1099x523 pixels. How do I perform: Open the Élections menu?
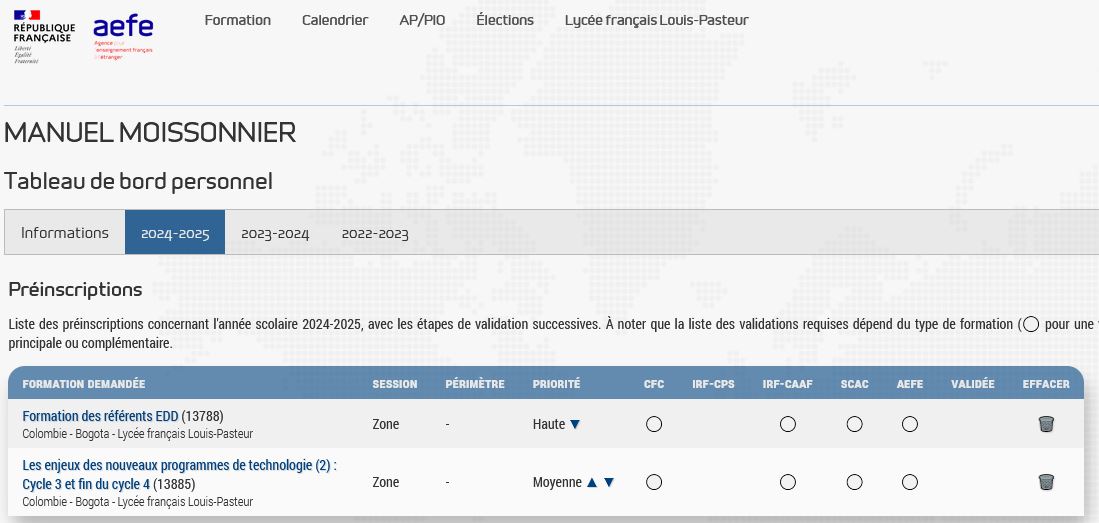505,20
